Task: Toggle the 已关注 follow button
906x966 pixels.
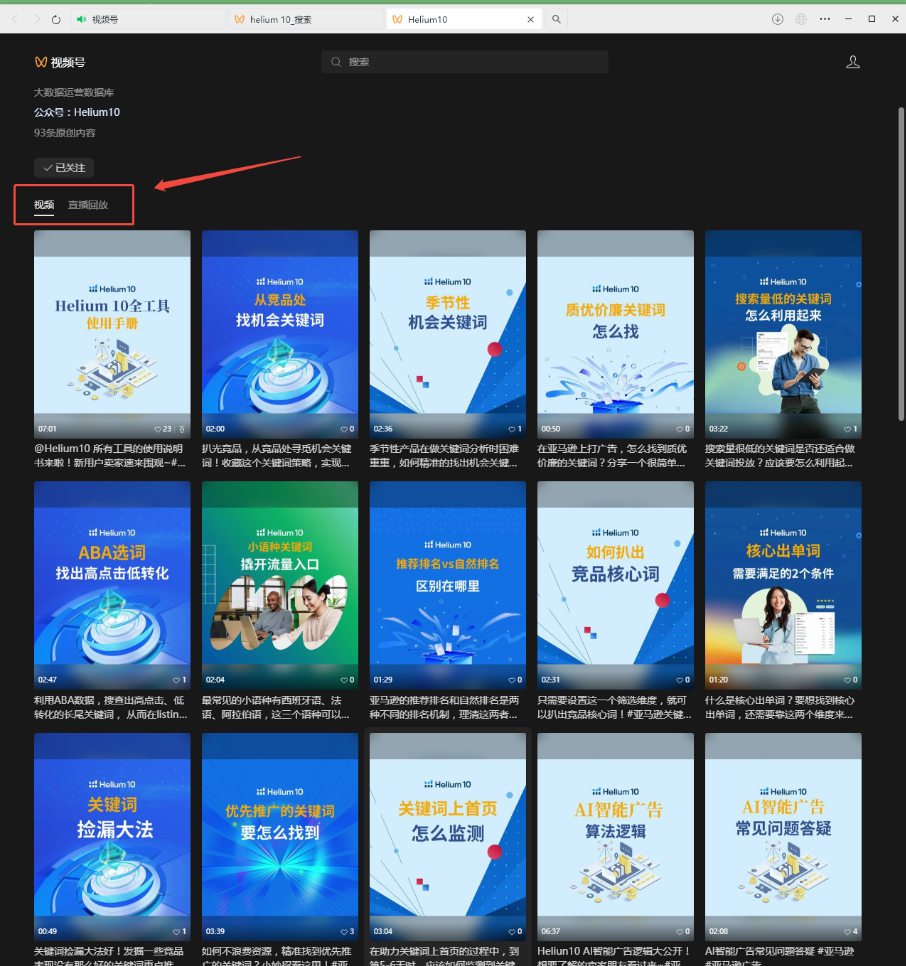Action: coord(64,168)
